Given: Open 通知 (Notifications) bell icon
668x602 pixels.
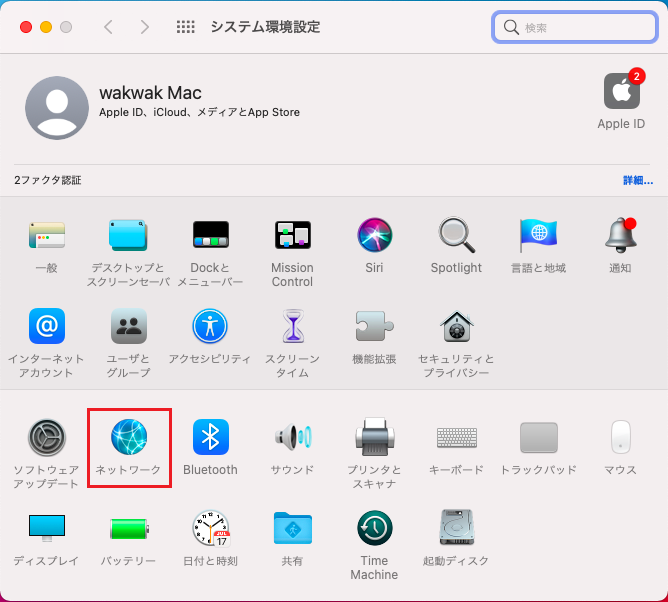Looking at the screenshot, I should pos(620,235).
